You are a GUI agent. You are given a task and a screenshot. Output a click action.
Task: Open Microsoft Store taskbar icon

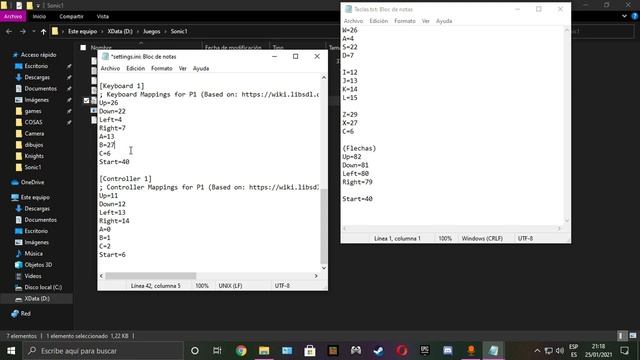point(310,351)
